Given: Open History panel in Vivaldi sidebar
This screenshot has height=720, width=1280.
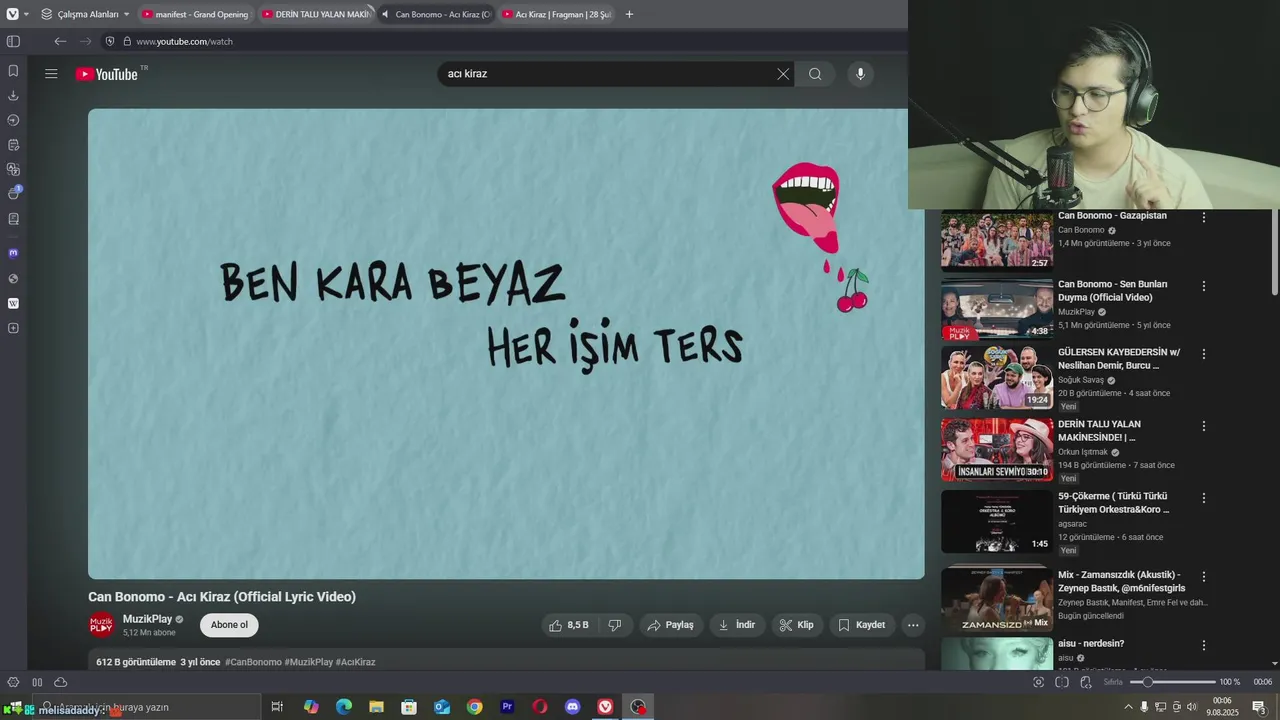Looking at the screenshot, I should click(x=13, y=120).
